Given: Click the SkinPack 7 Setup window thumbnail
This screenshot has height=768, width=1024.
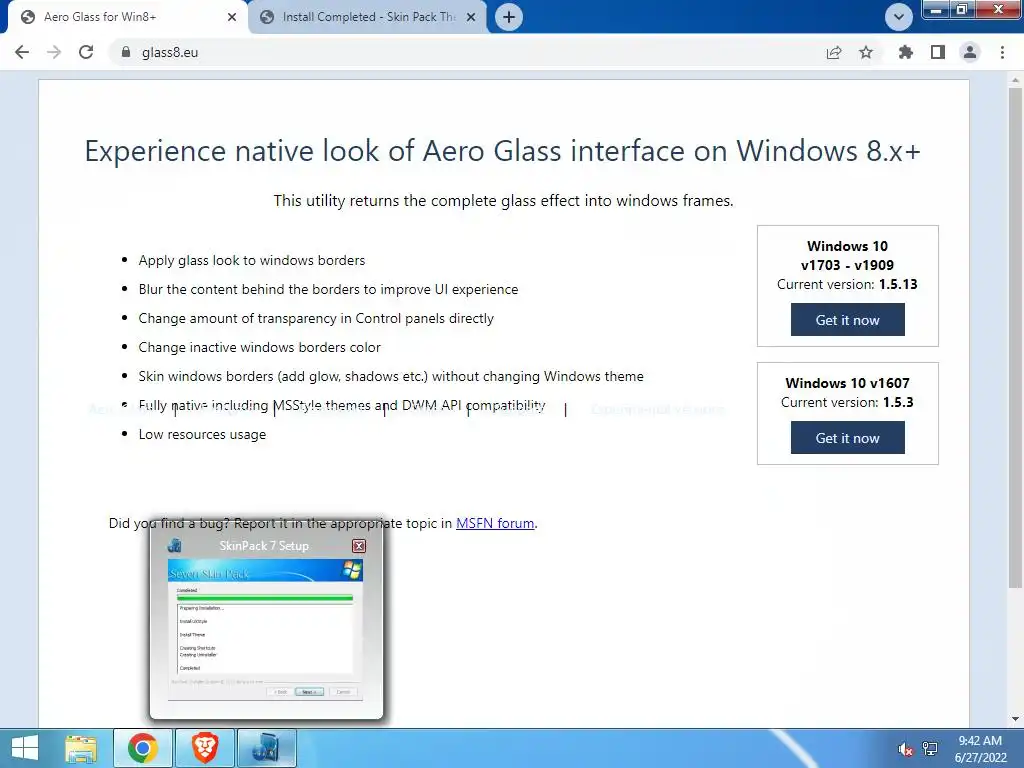Looking at the screenshot, I should pos(265,630).
